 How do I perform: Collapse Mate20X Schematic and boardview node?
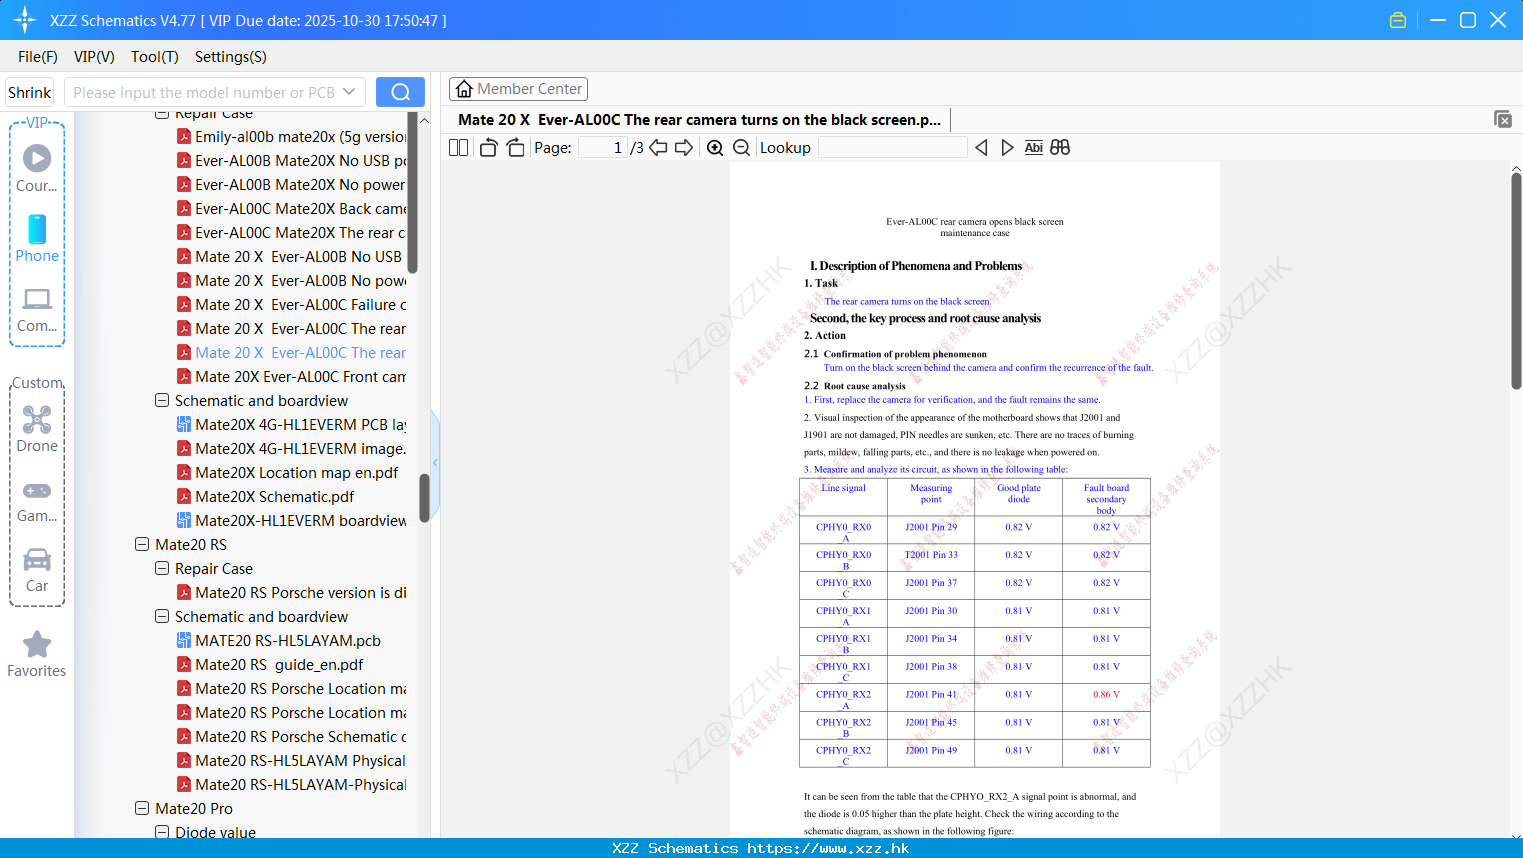pos(162,400)
